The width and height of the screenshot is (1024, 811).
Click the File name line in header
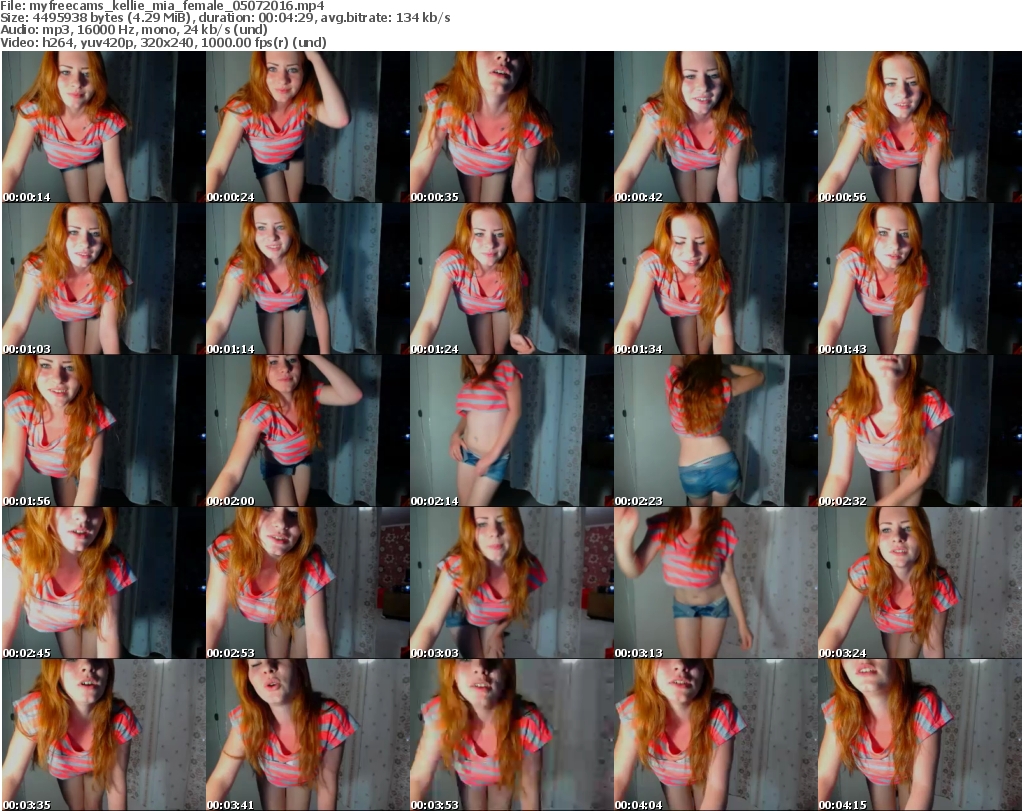coord(162,6)
